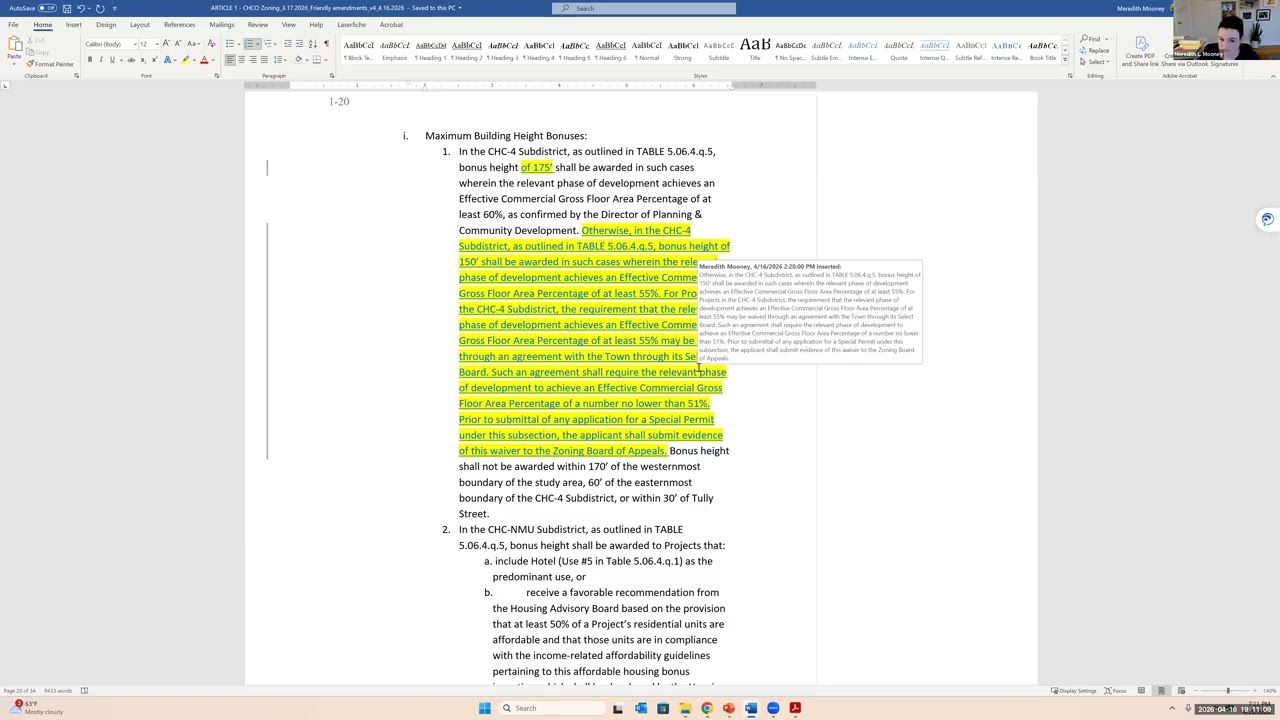Expand the Styles gallery
Image resolution: width=1280 pixels, height=720 pixels.
(1064, 58)
